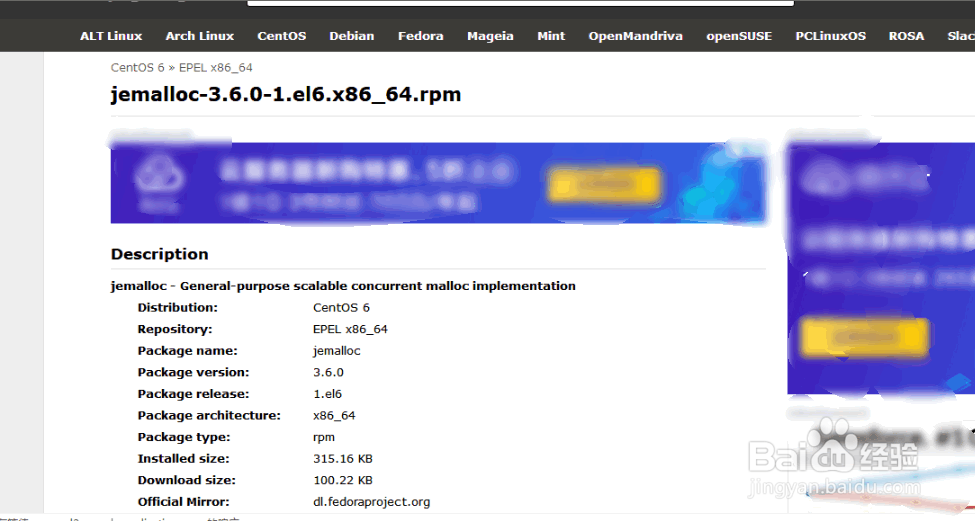Open the PCLinuxOS distribution page

[831, 36]
